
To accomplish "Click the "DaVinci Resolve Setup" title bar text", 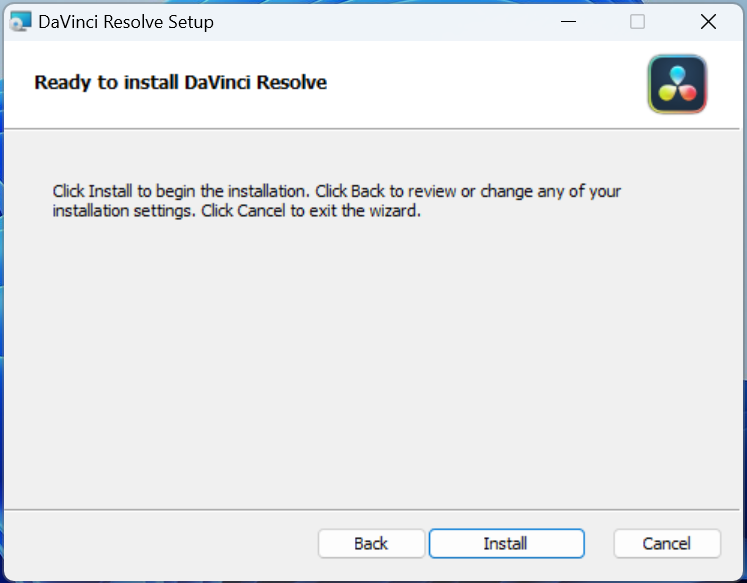I will tap(125, 21).
